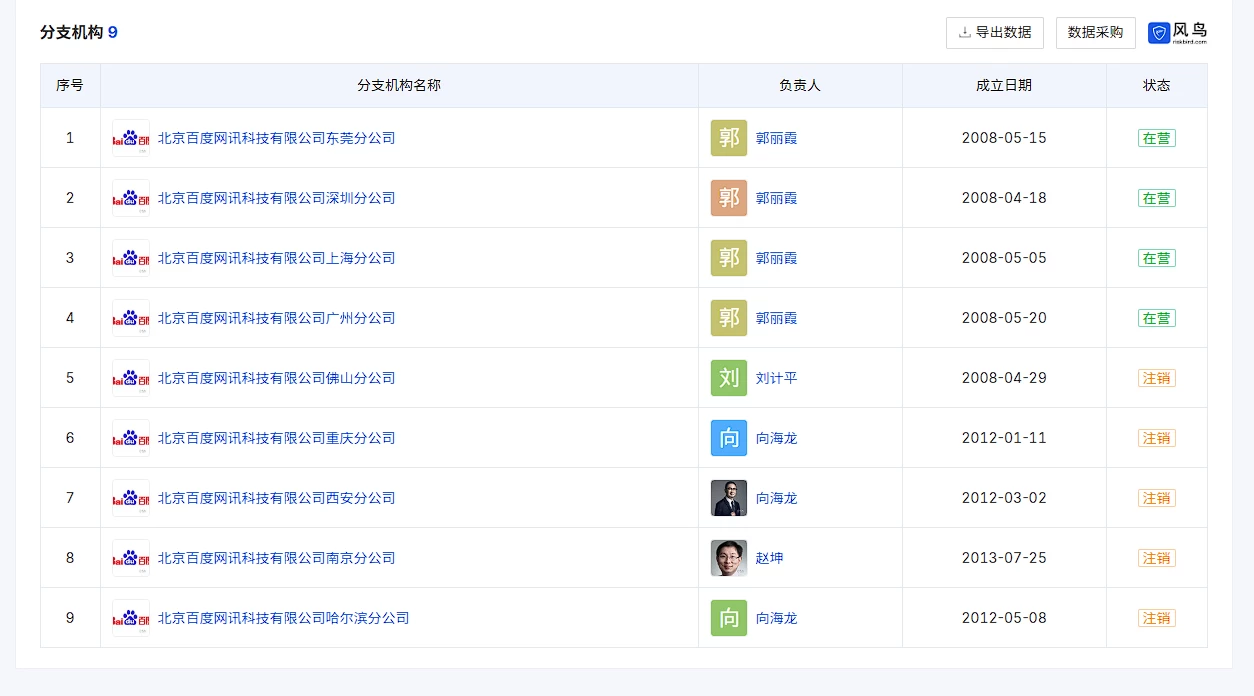Screen dimensions: 1254x696
Task: Click 在营 status tag in 东莞分公司 row
Action: (x=1156, y=138)
